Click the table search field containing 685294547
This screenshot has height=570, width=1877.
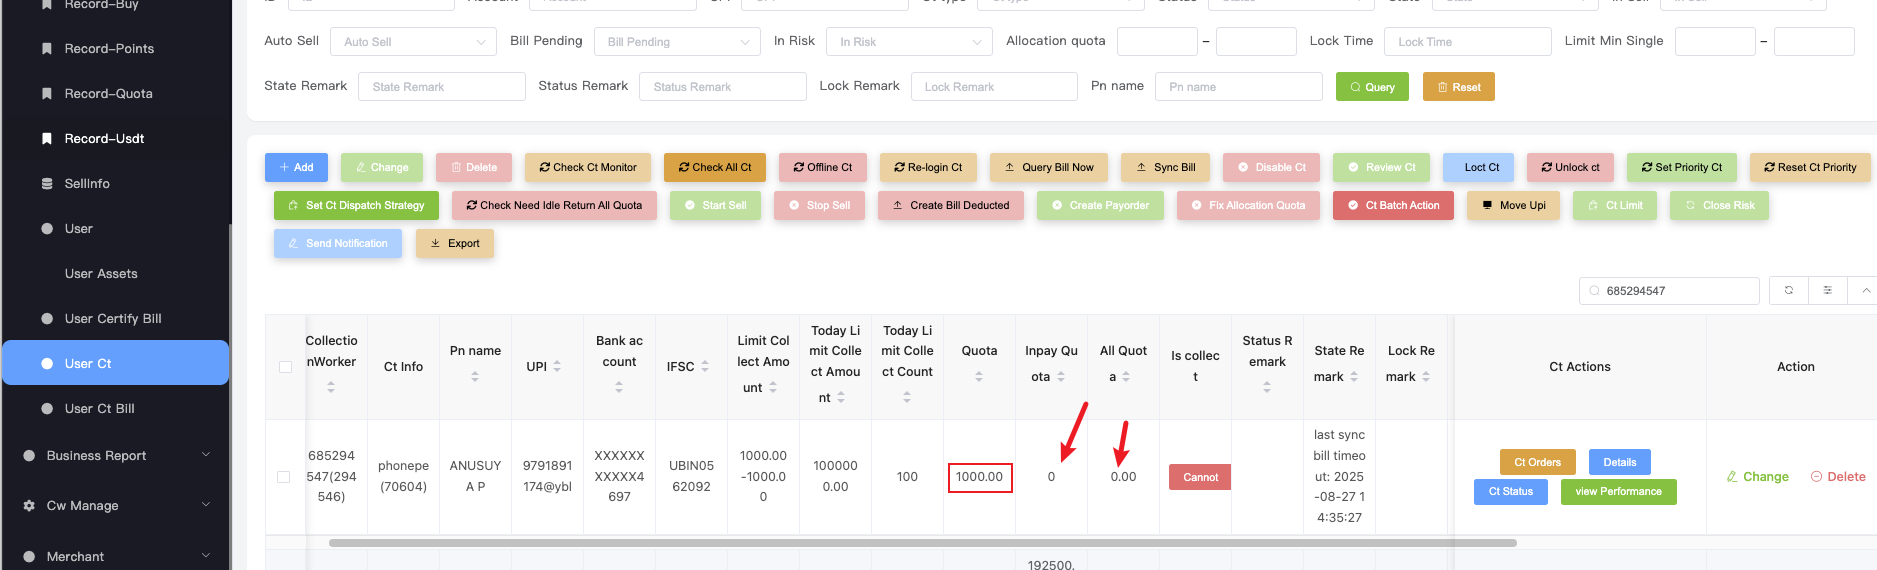pos(1676,291)
